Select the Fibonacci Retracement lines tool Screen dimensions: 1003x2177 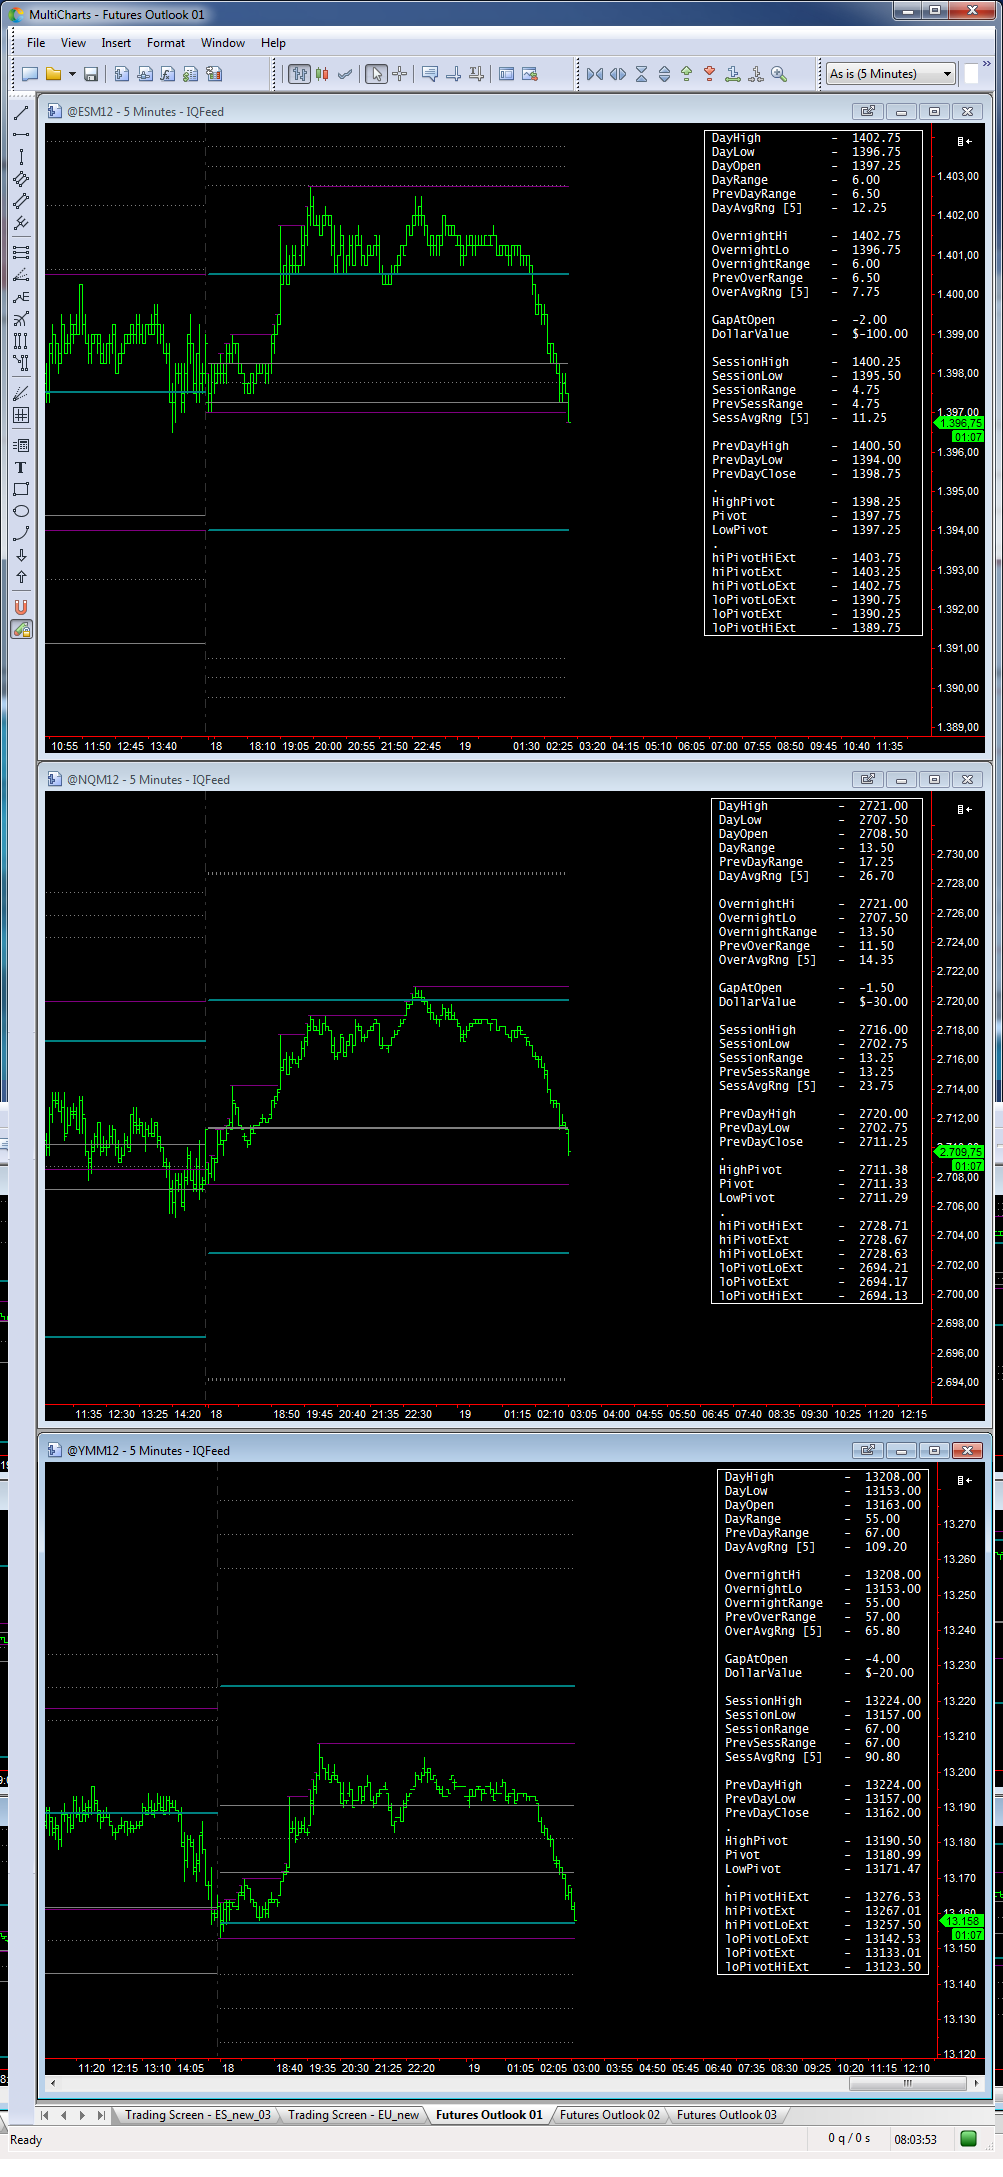click(x=21, y=252)
